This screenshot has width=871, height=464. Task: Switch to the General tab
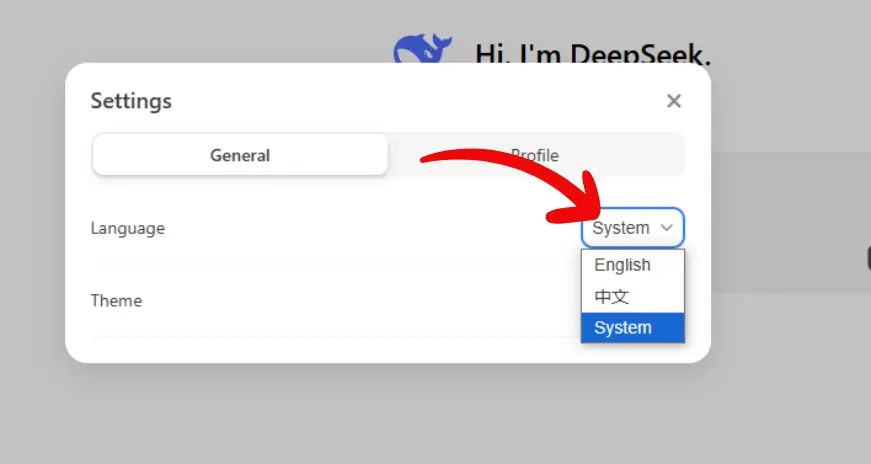240,155
